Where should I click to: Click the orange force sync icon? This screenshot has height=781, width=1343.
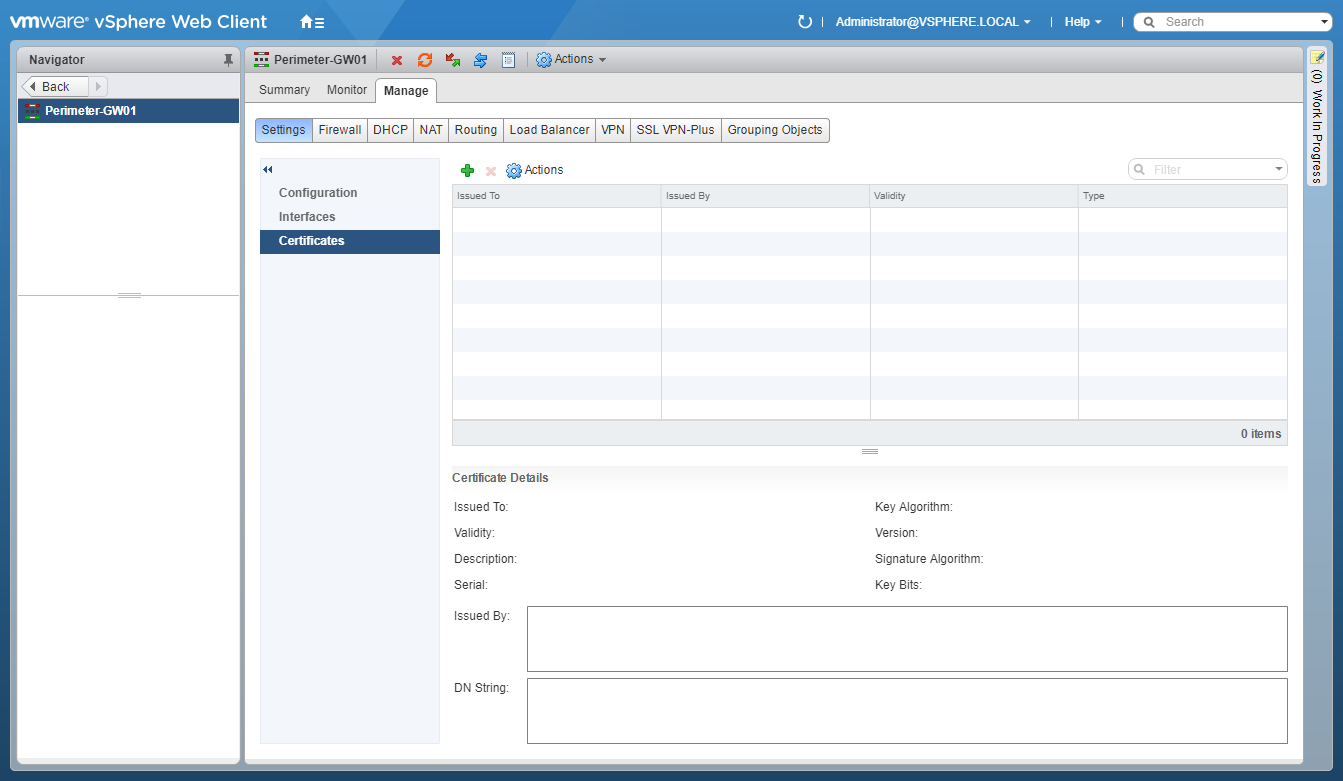(425, 60)
